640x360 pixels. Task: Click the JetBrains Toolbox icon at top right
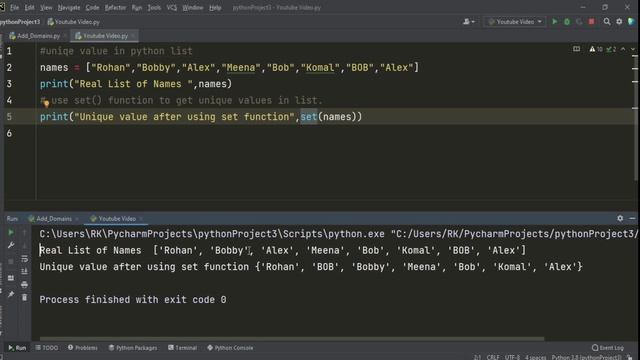[x=631, y=22]
